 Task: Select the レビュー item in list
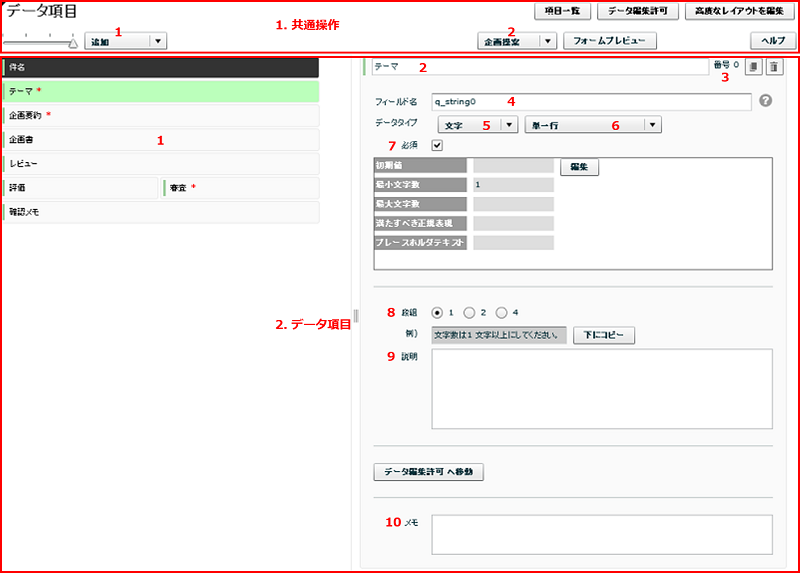160,162
